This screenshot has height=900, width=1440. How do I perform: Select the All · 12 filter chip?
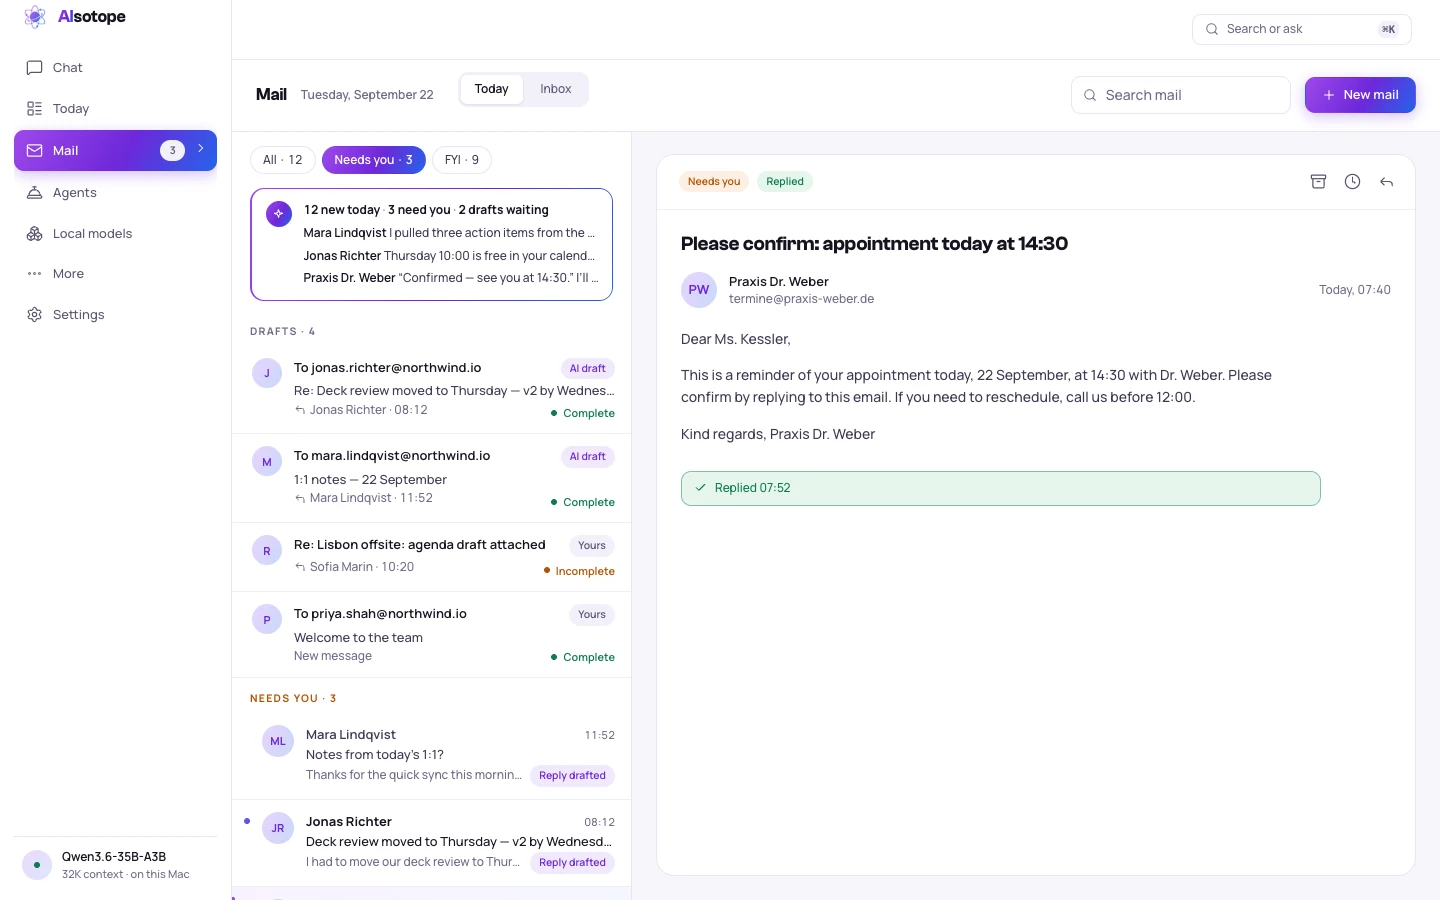283,160
